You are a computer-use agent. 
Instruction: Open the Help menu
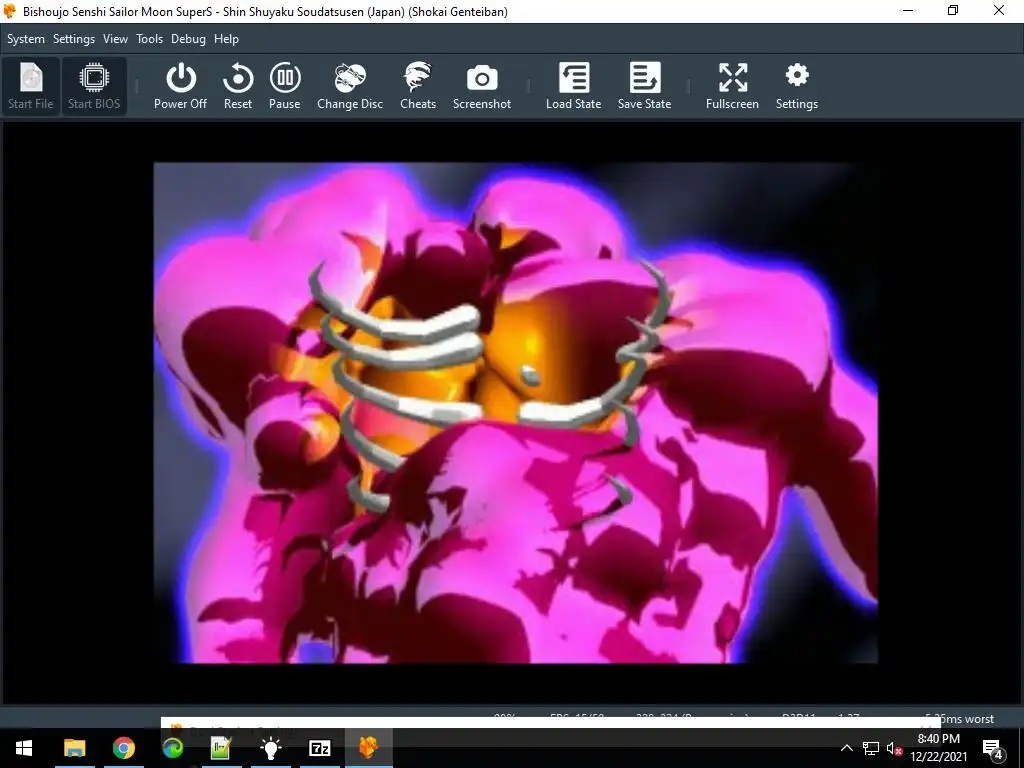227,39
